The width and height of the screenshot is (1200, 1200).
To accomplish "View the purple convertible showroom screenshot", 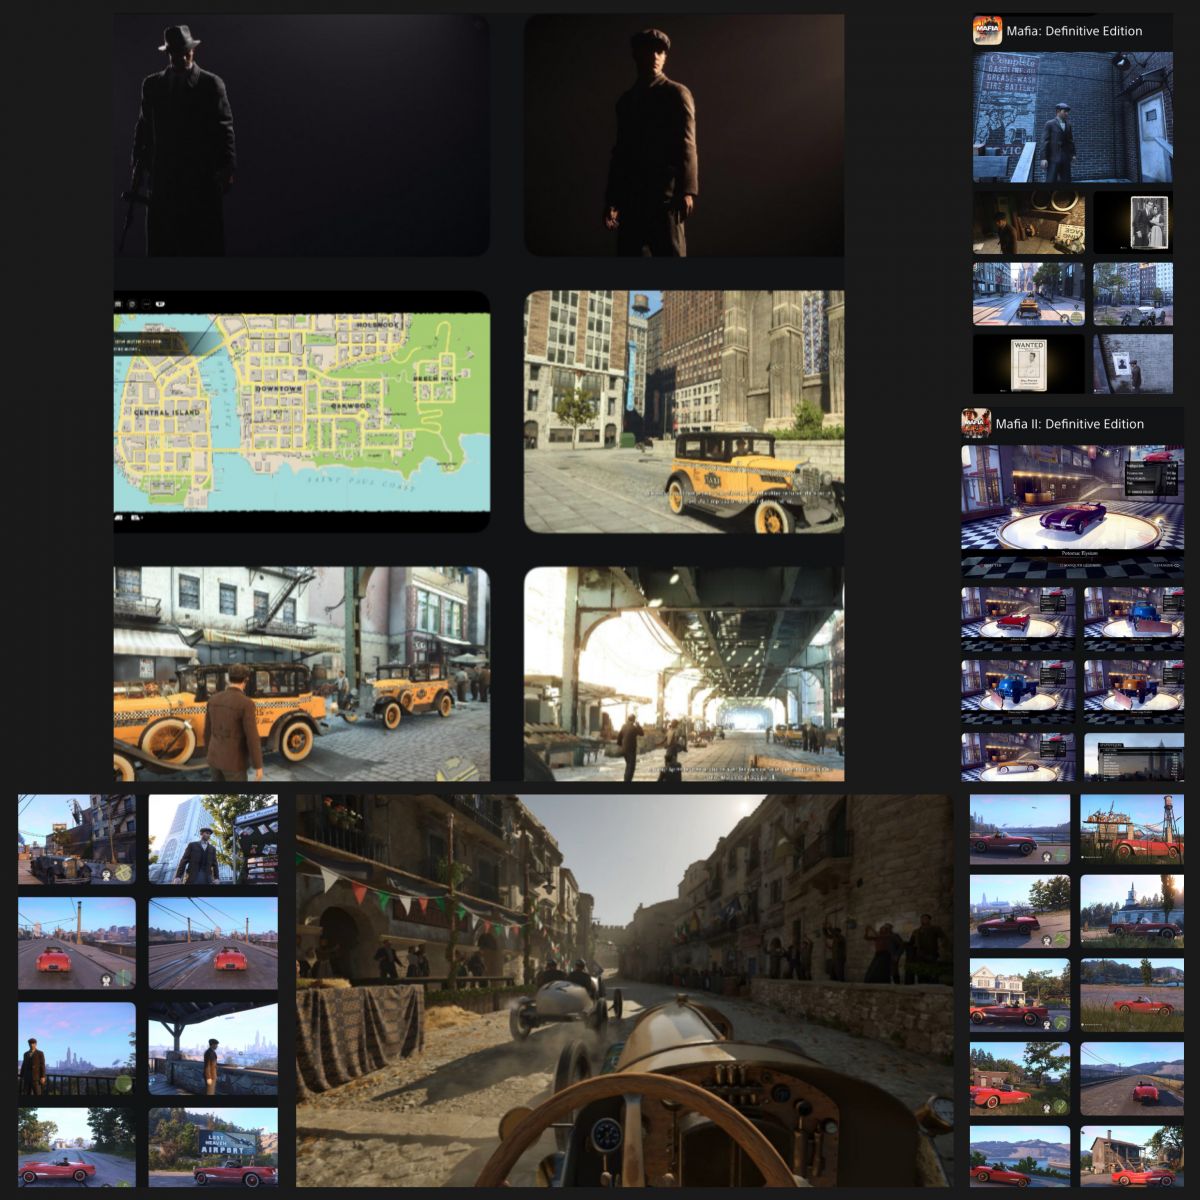I will click(x=1072, y=497).
